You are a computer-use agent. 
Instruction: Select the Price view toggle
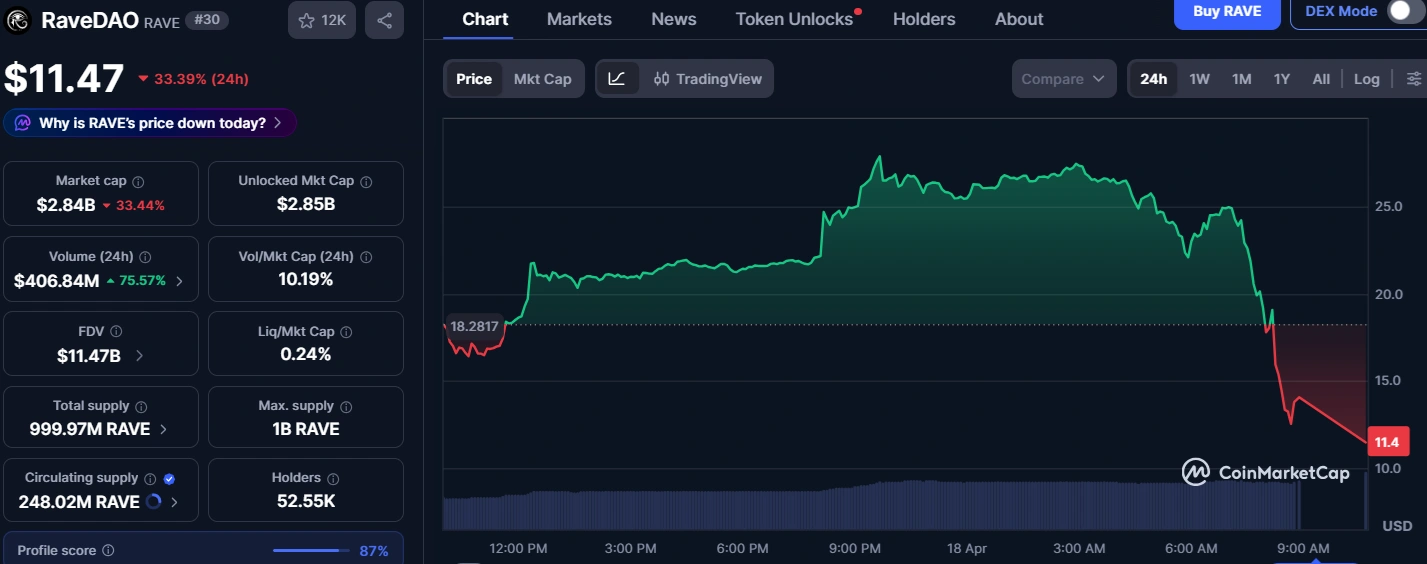[x=474, y=79]
